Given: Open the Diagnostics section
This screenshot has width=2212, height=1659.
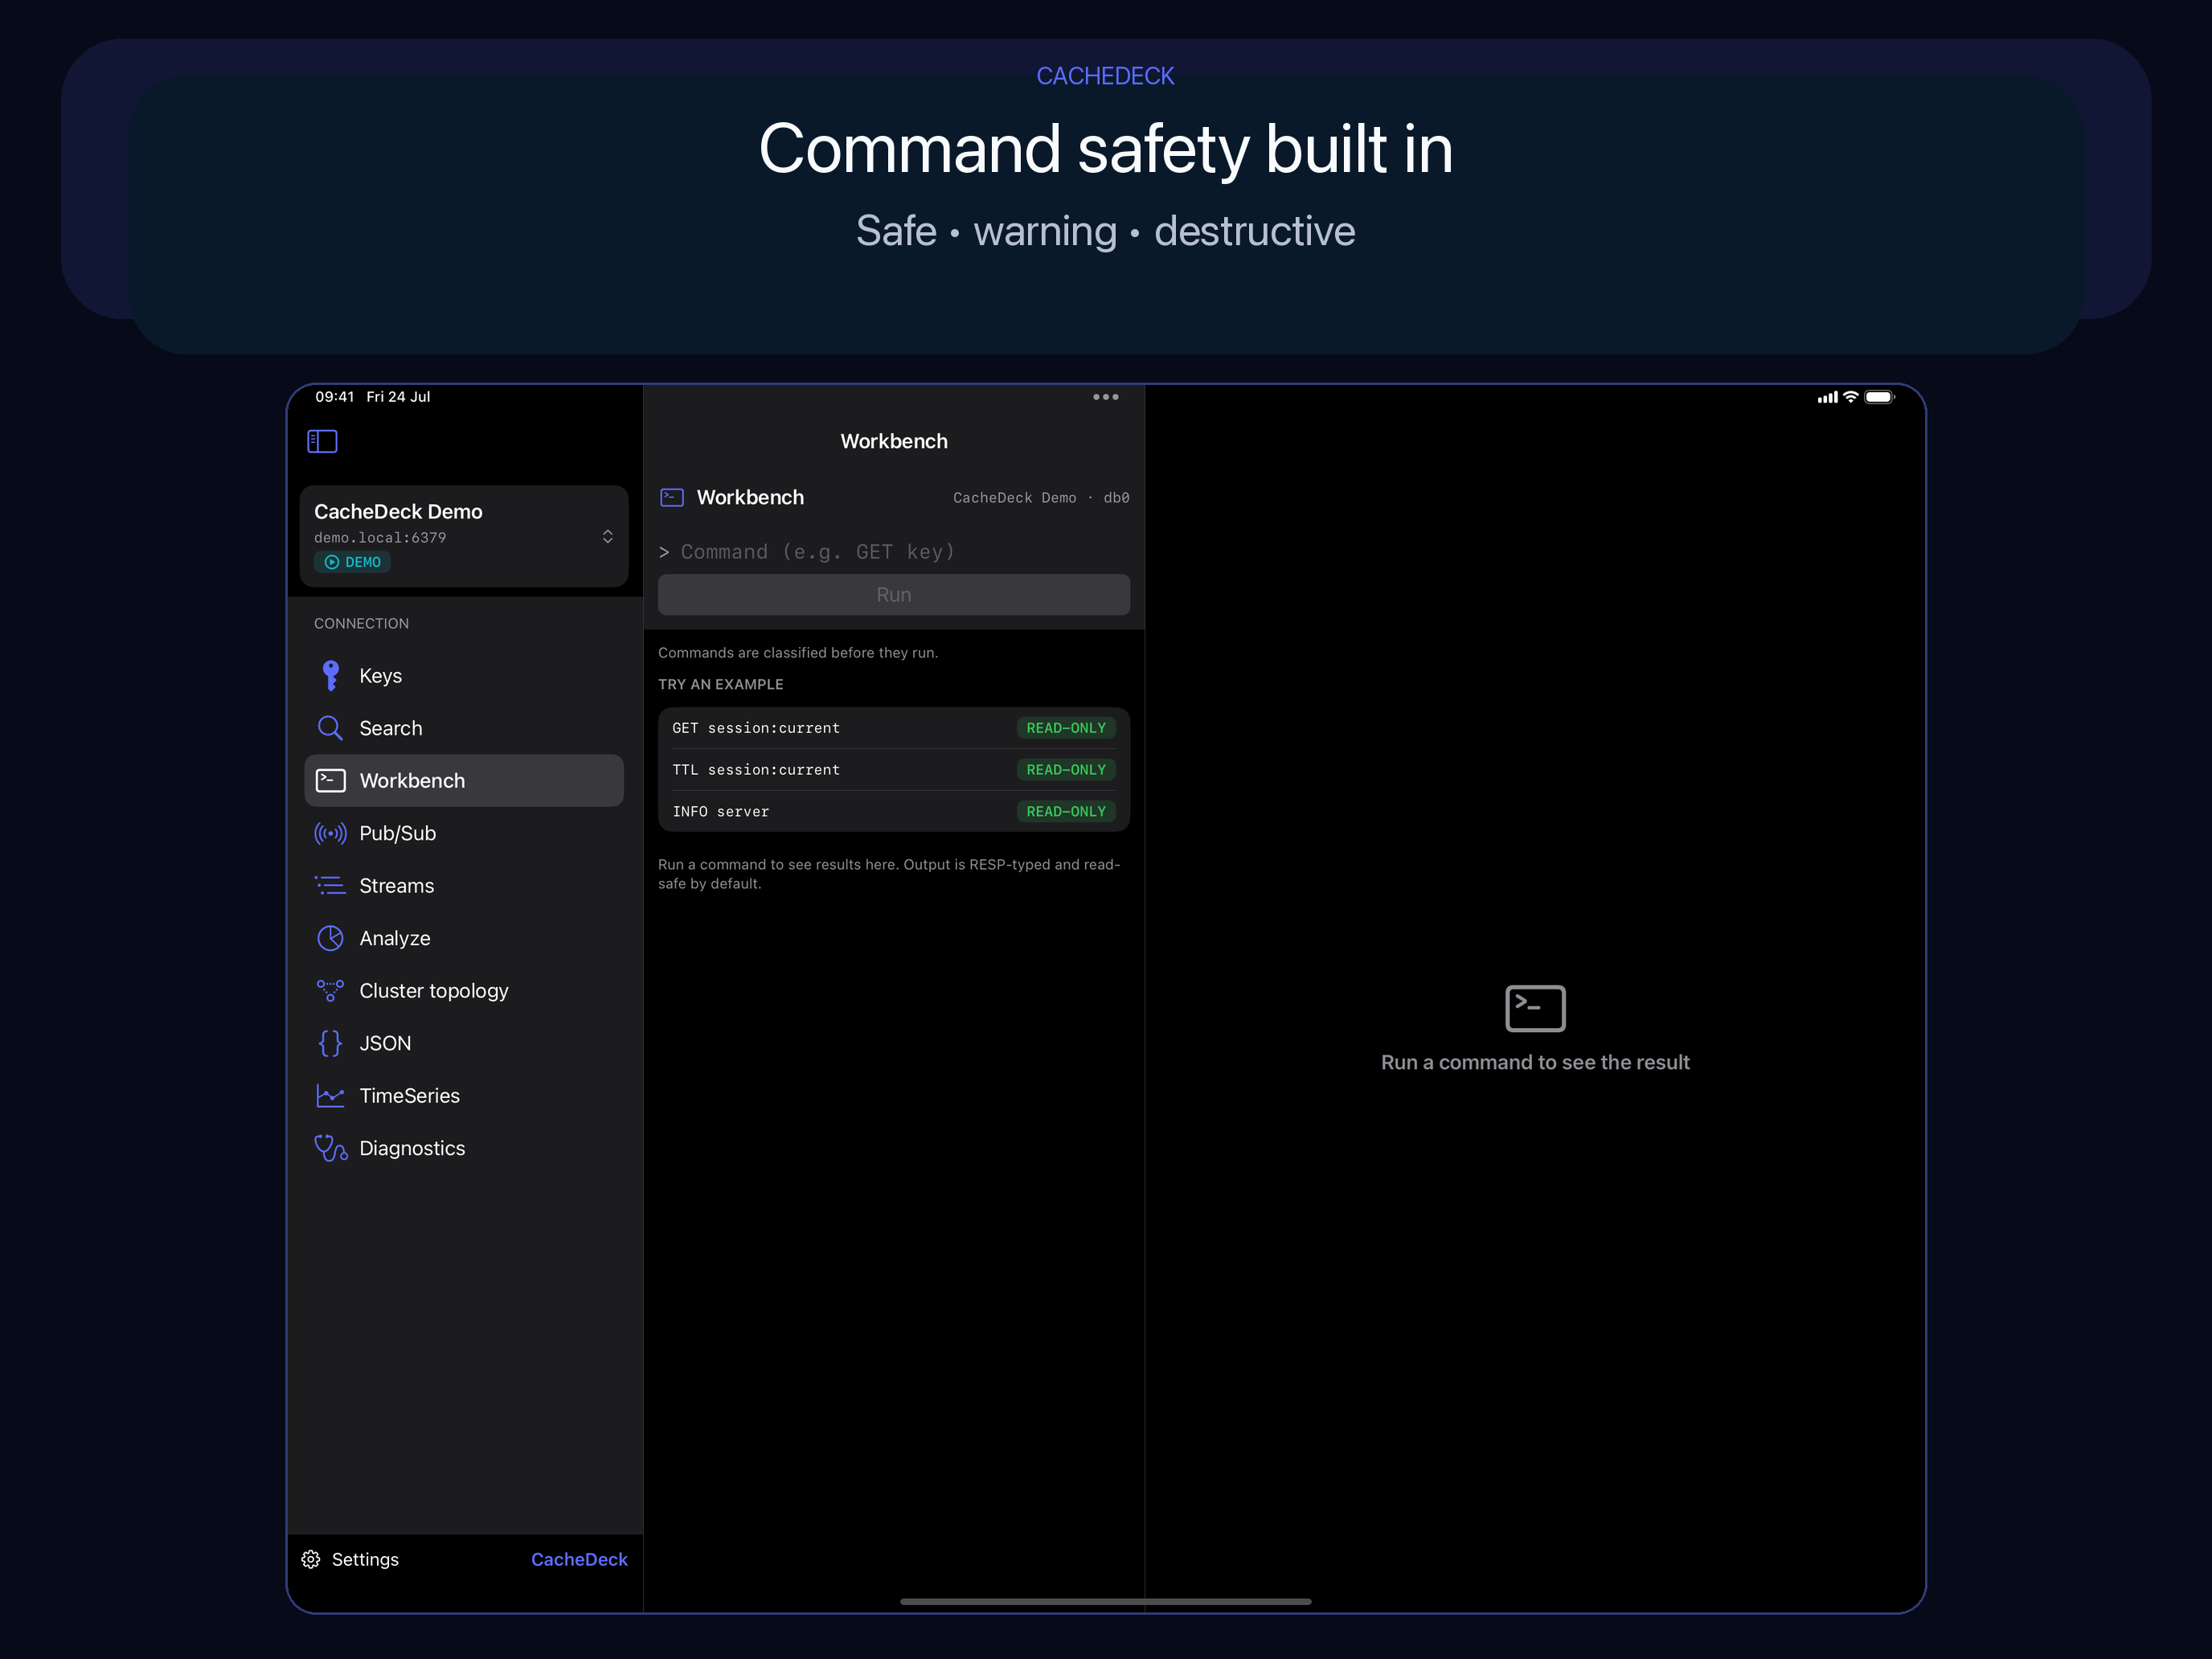Looking at the screenshot, I should coord(464,1148).
